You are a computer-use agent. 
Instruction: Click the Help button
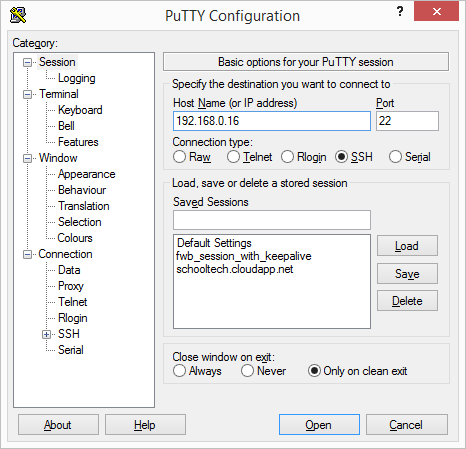[145, 425]
